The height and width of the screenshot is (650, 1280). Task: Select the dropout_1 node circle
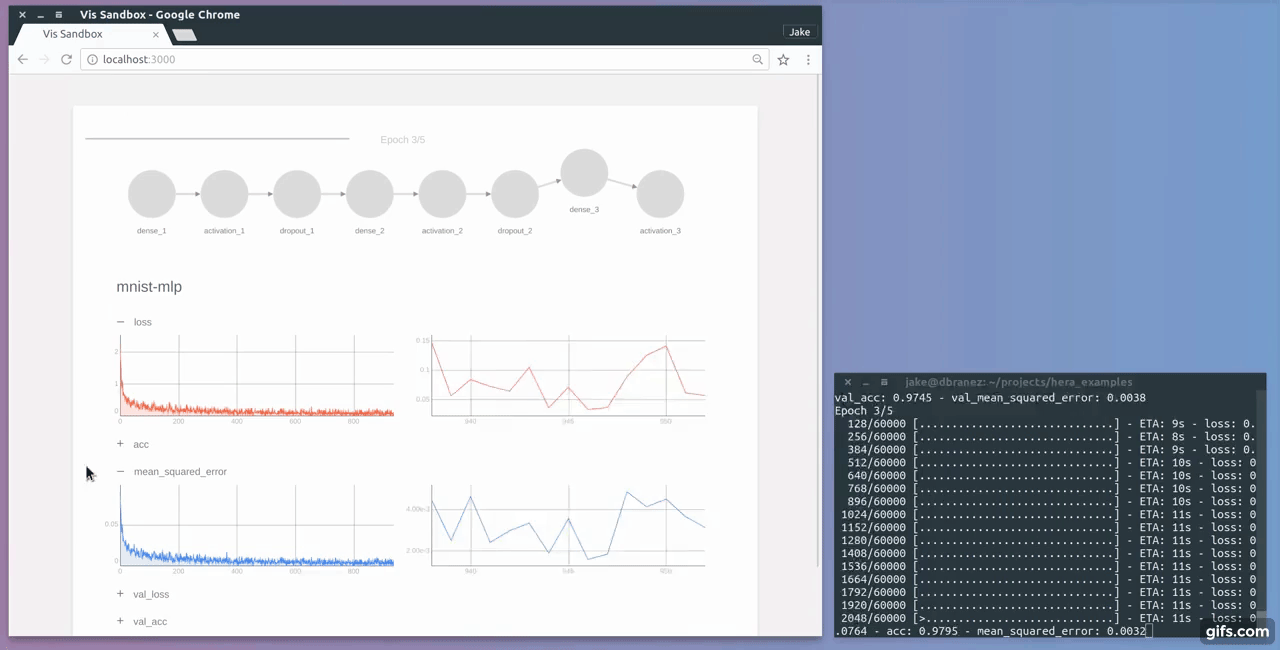click(x=297, y=194)
